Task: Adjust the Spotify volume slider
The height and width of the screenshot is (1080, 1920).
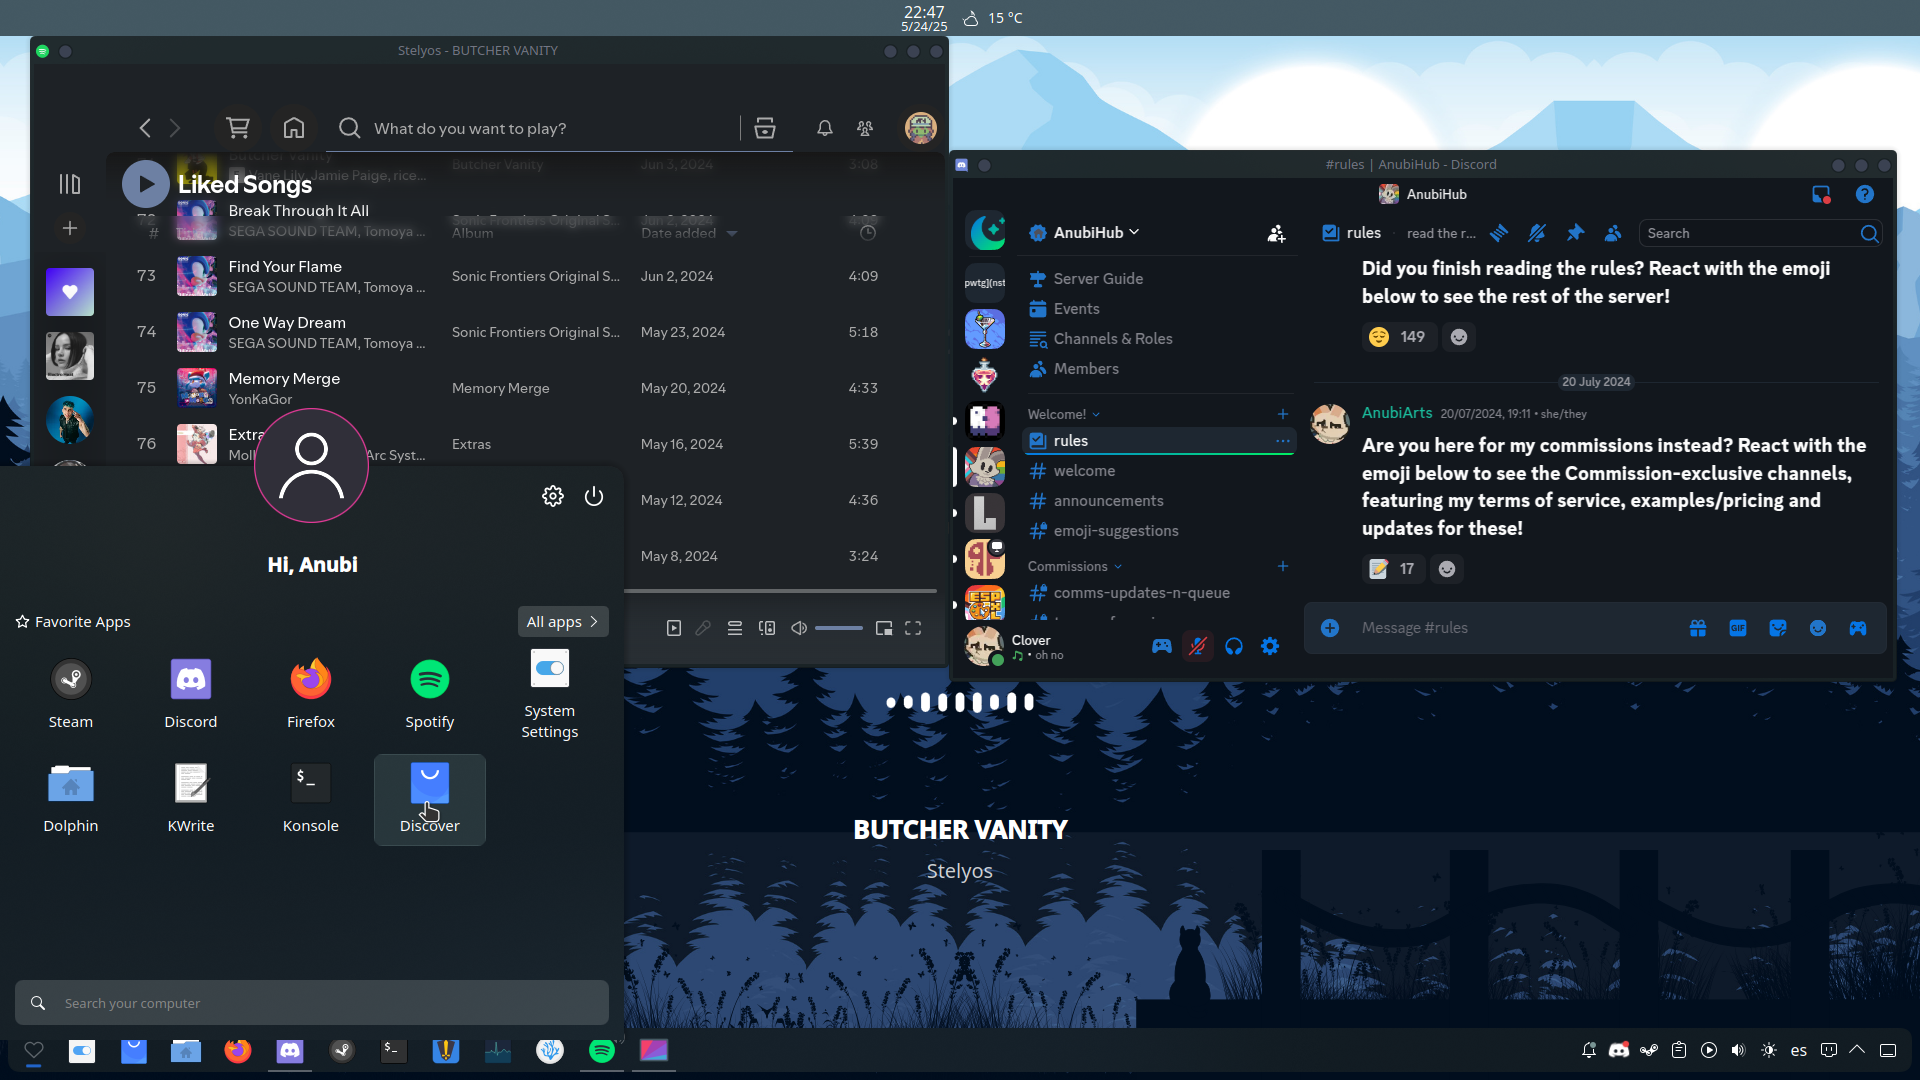Action: pyautogui.click(x=839, y=628)
